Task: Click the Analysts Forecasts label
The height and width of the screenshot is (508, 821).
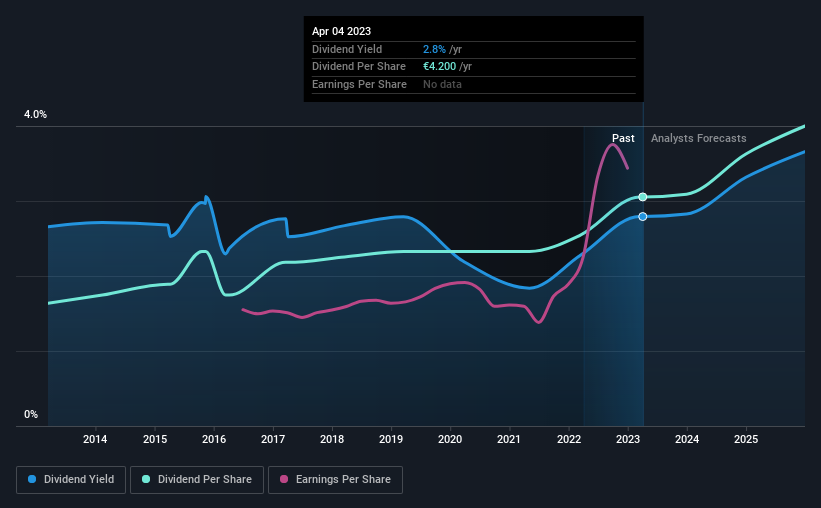Action: (x=698, y=138)
